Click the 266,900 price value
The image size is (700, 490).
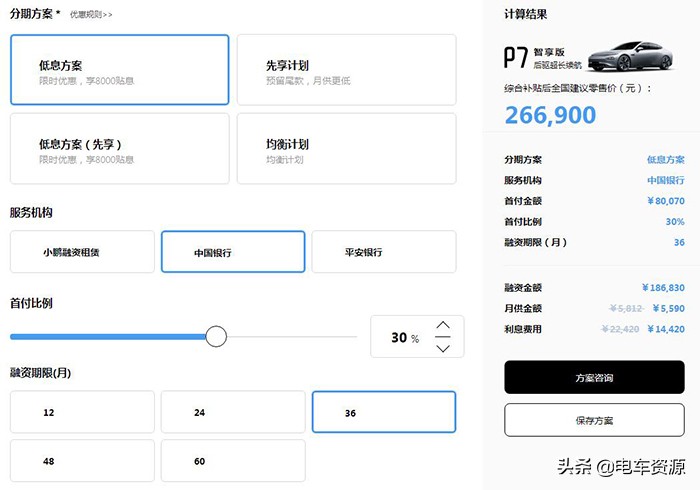(550, 115)
